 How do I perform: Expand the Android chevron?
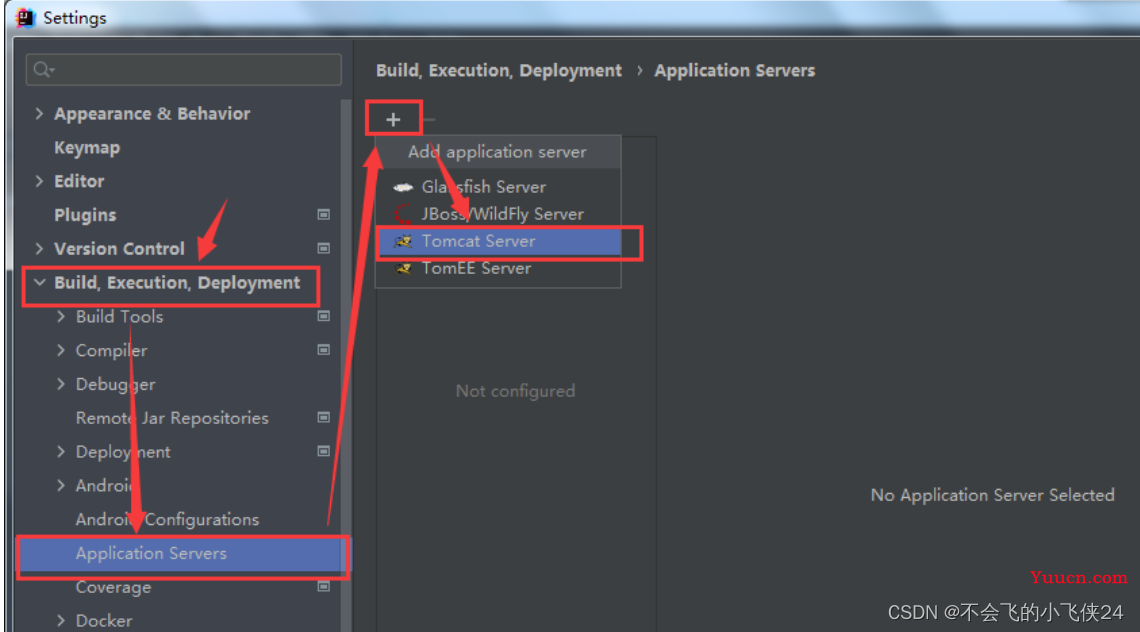tap(61, 485)
